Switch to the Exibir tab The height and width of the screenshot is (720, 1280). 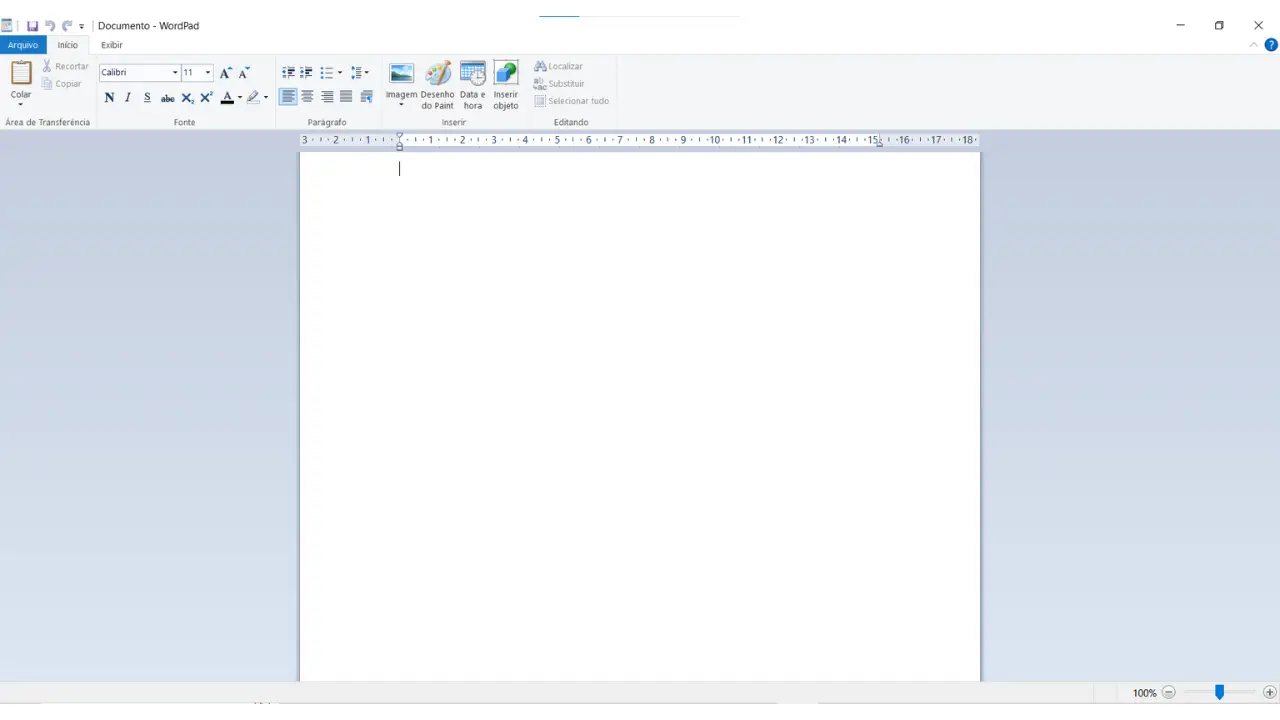coord(112,45)
